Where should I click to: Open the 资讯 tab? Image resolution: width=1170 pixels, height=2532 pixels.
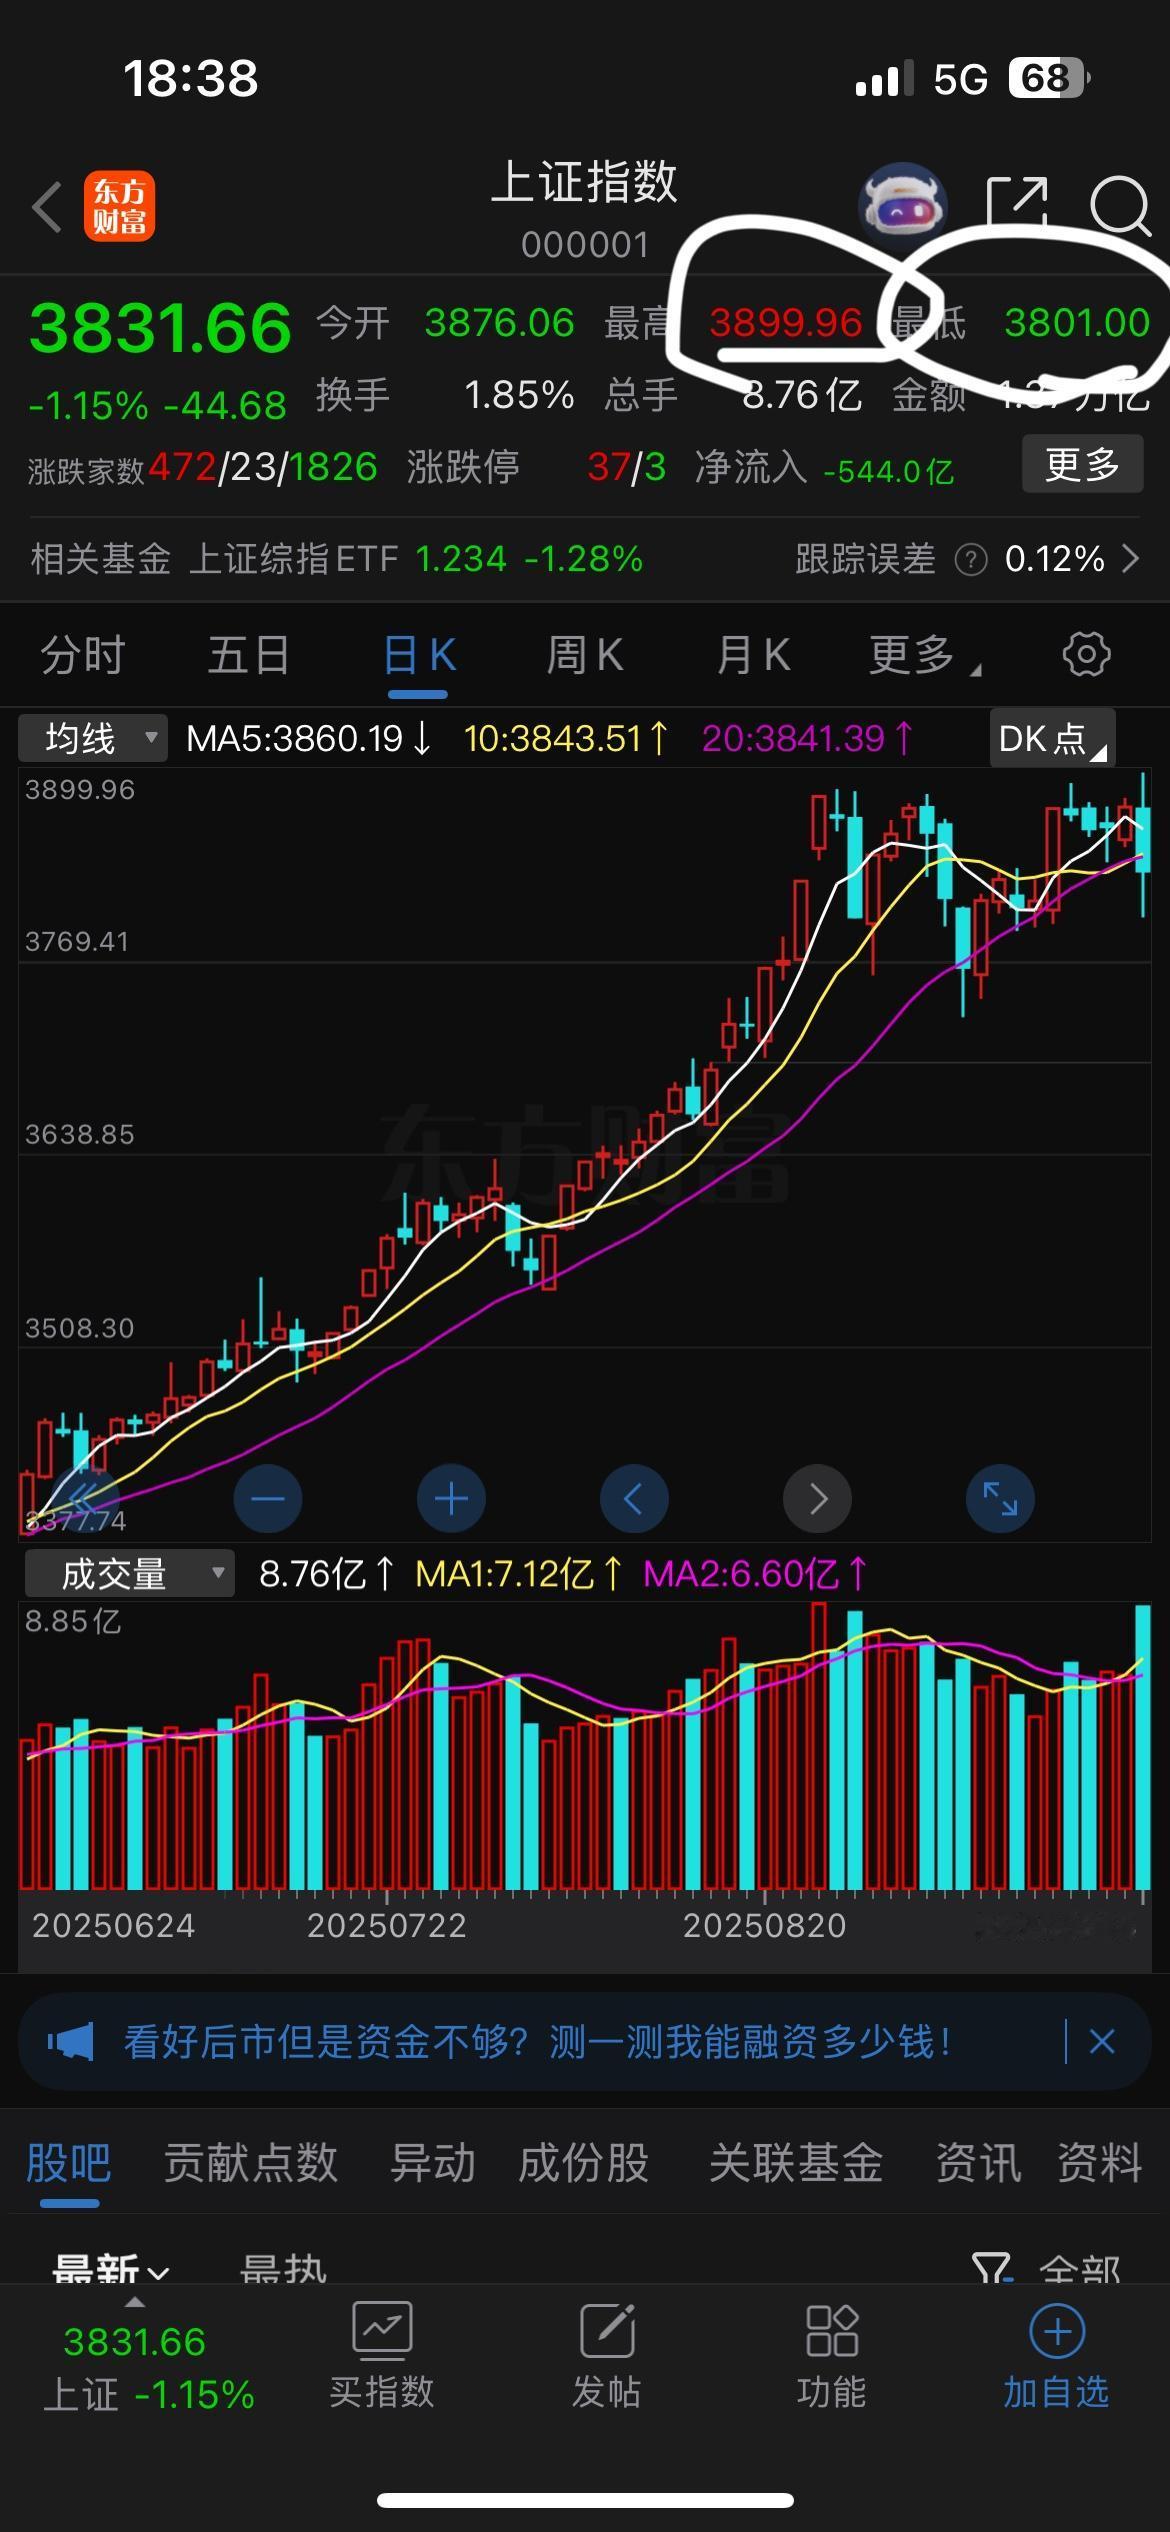pyautogui.click(x=978, y=2163)
